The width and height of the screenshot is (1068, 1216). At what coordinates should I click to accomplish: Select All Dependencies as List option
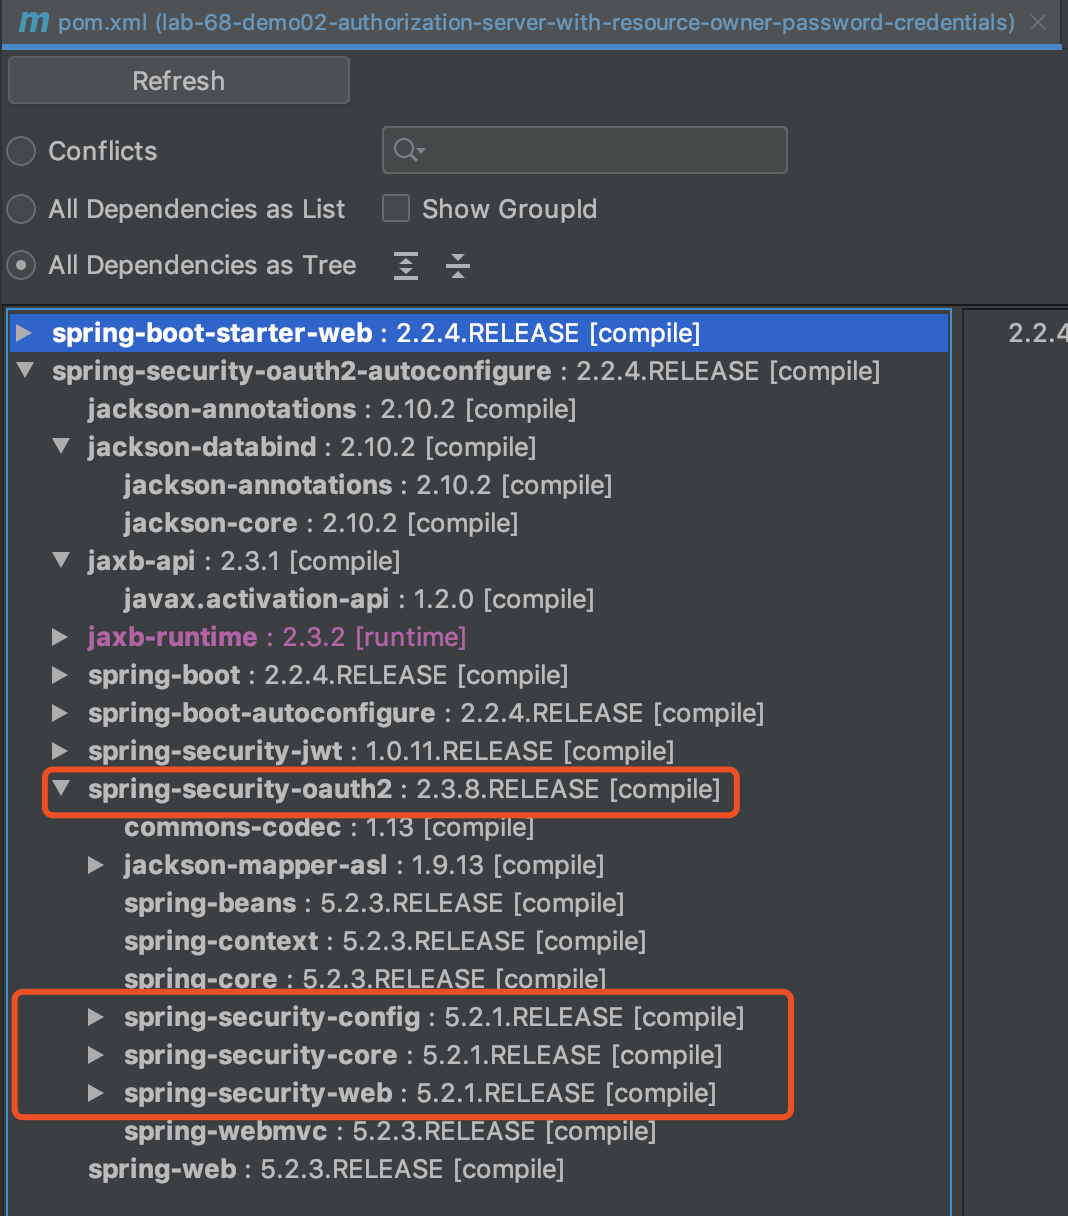[21, 209]
